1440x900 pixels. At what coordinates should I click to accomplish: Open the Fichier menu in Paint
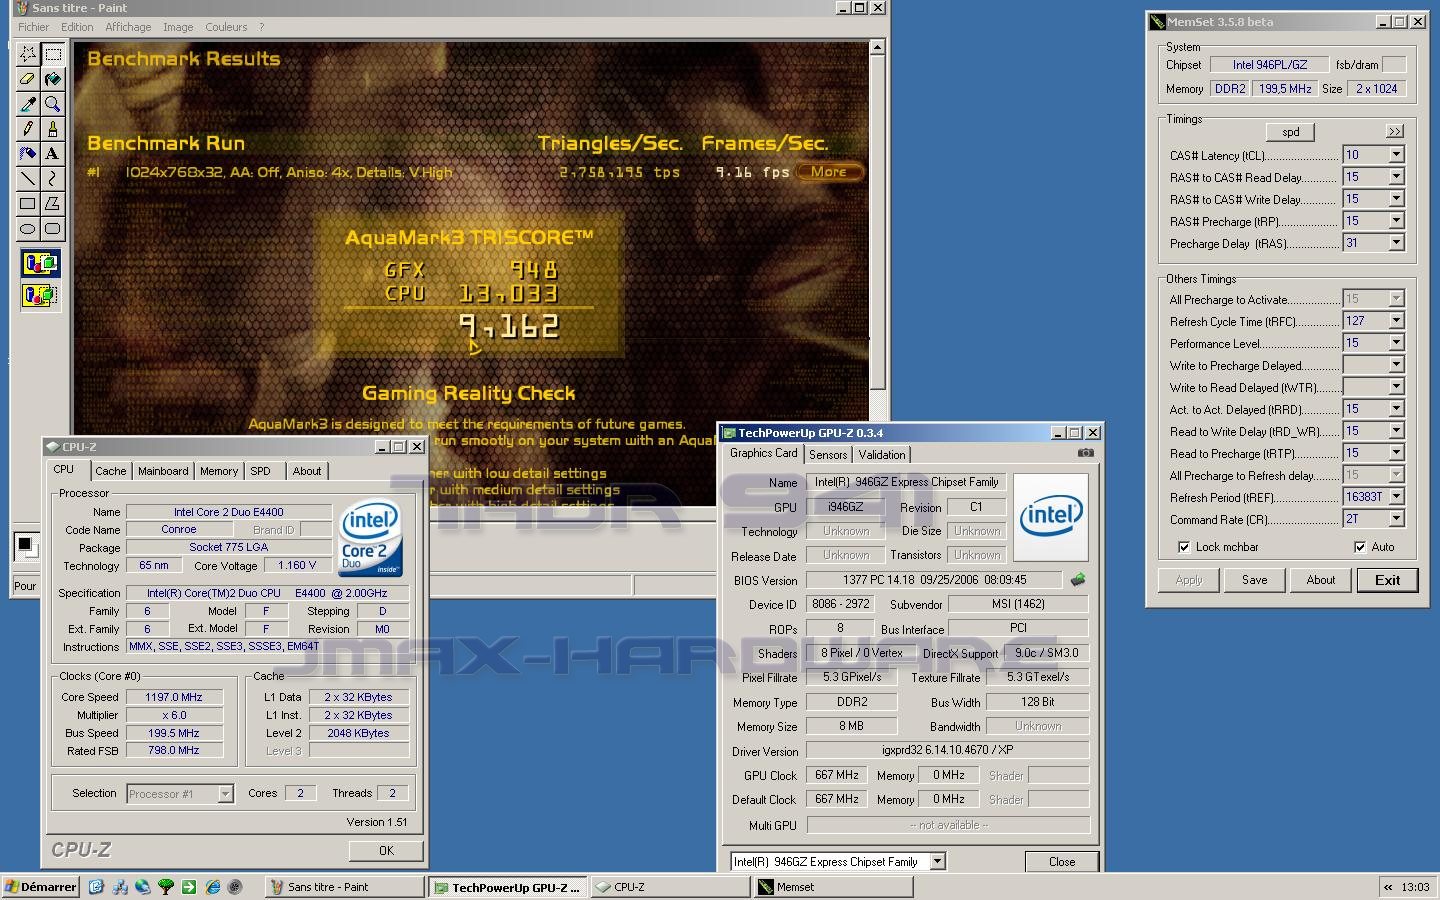point(33,27)
